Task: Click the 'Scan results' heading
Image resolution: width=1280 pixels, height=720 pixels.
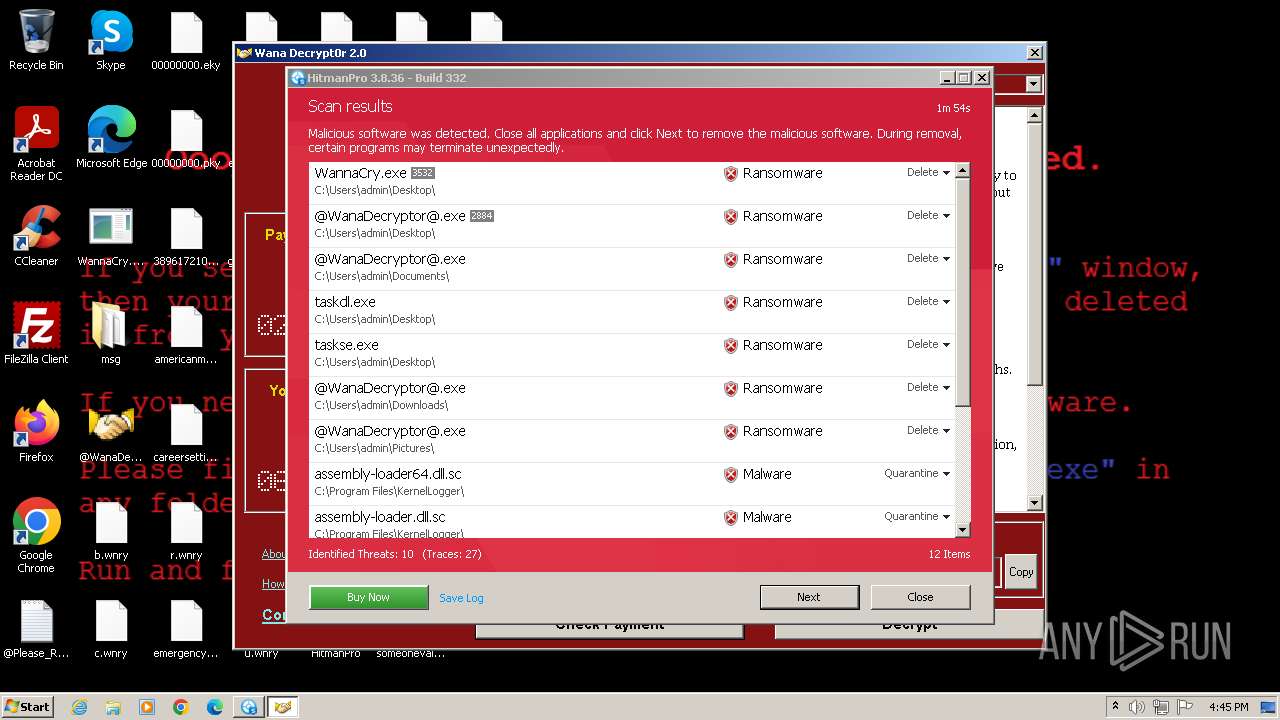Action: click(x=350, y=106)
